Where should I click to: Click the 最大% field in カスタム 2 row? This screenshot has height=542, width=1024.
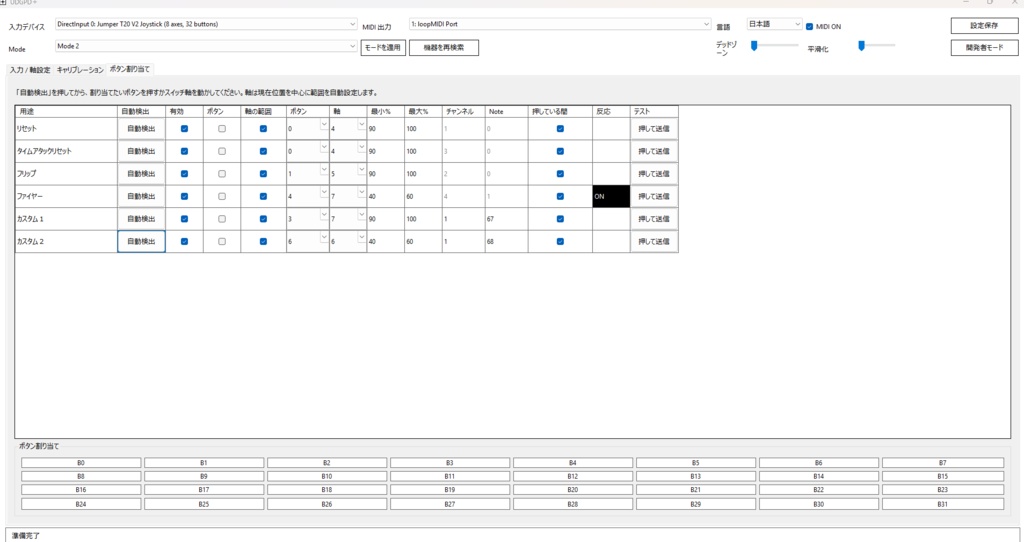pos(423,242)
